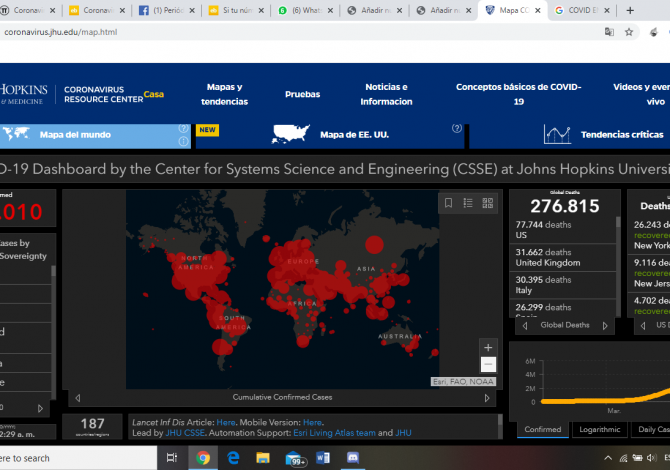Click the volume speaker icon in tray
Screen dimensions: 670x470
tap(651, 458)
